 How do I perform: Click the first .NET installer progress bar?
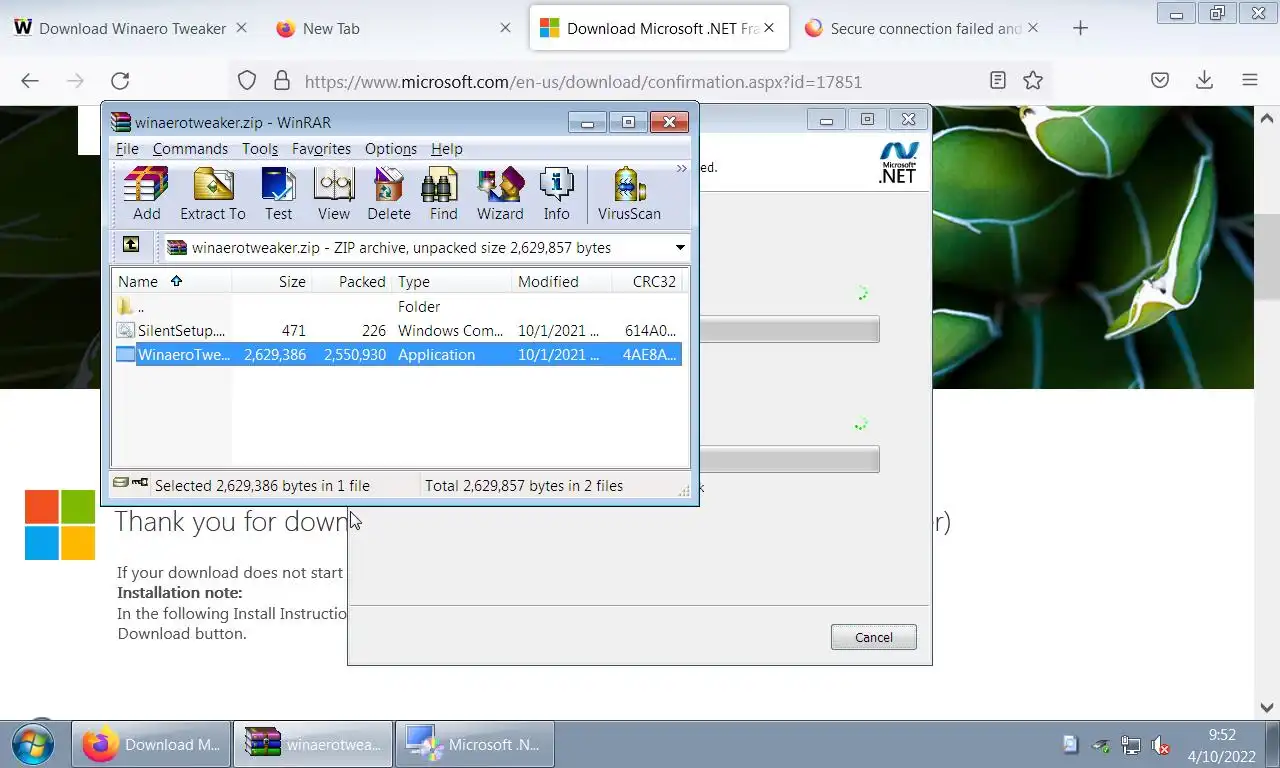tap(789, 330)
